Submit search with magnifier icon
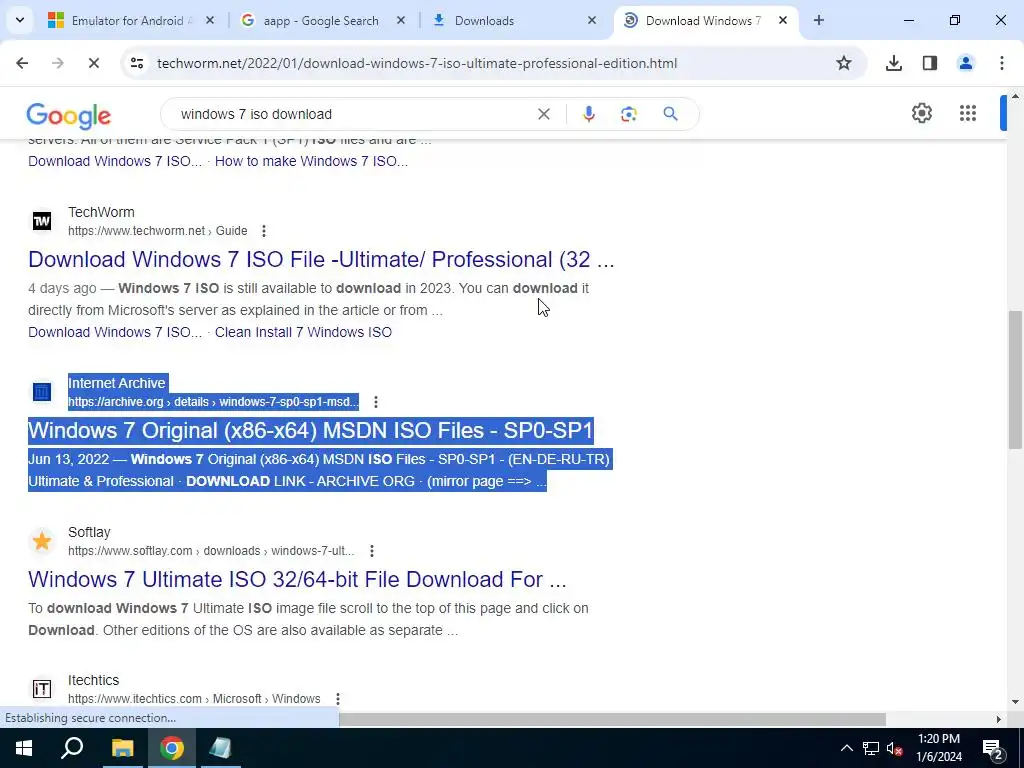Image resolution: width=1024 pixels, height=768 pixels. pyautogui.click(x=670, y=114)
